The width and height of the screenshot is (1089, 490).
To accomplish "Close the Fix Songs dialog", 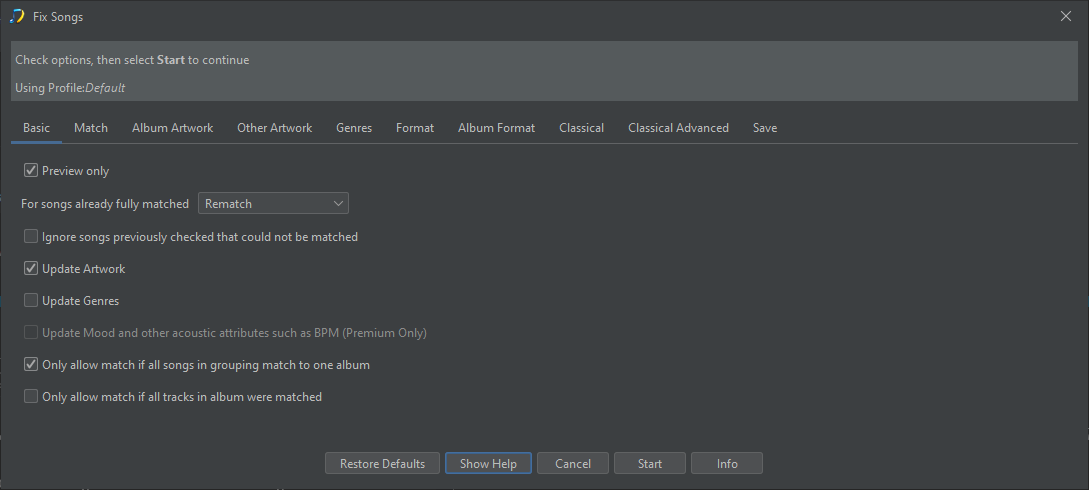I will (x=1065, y=16).
